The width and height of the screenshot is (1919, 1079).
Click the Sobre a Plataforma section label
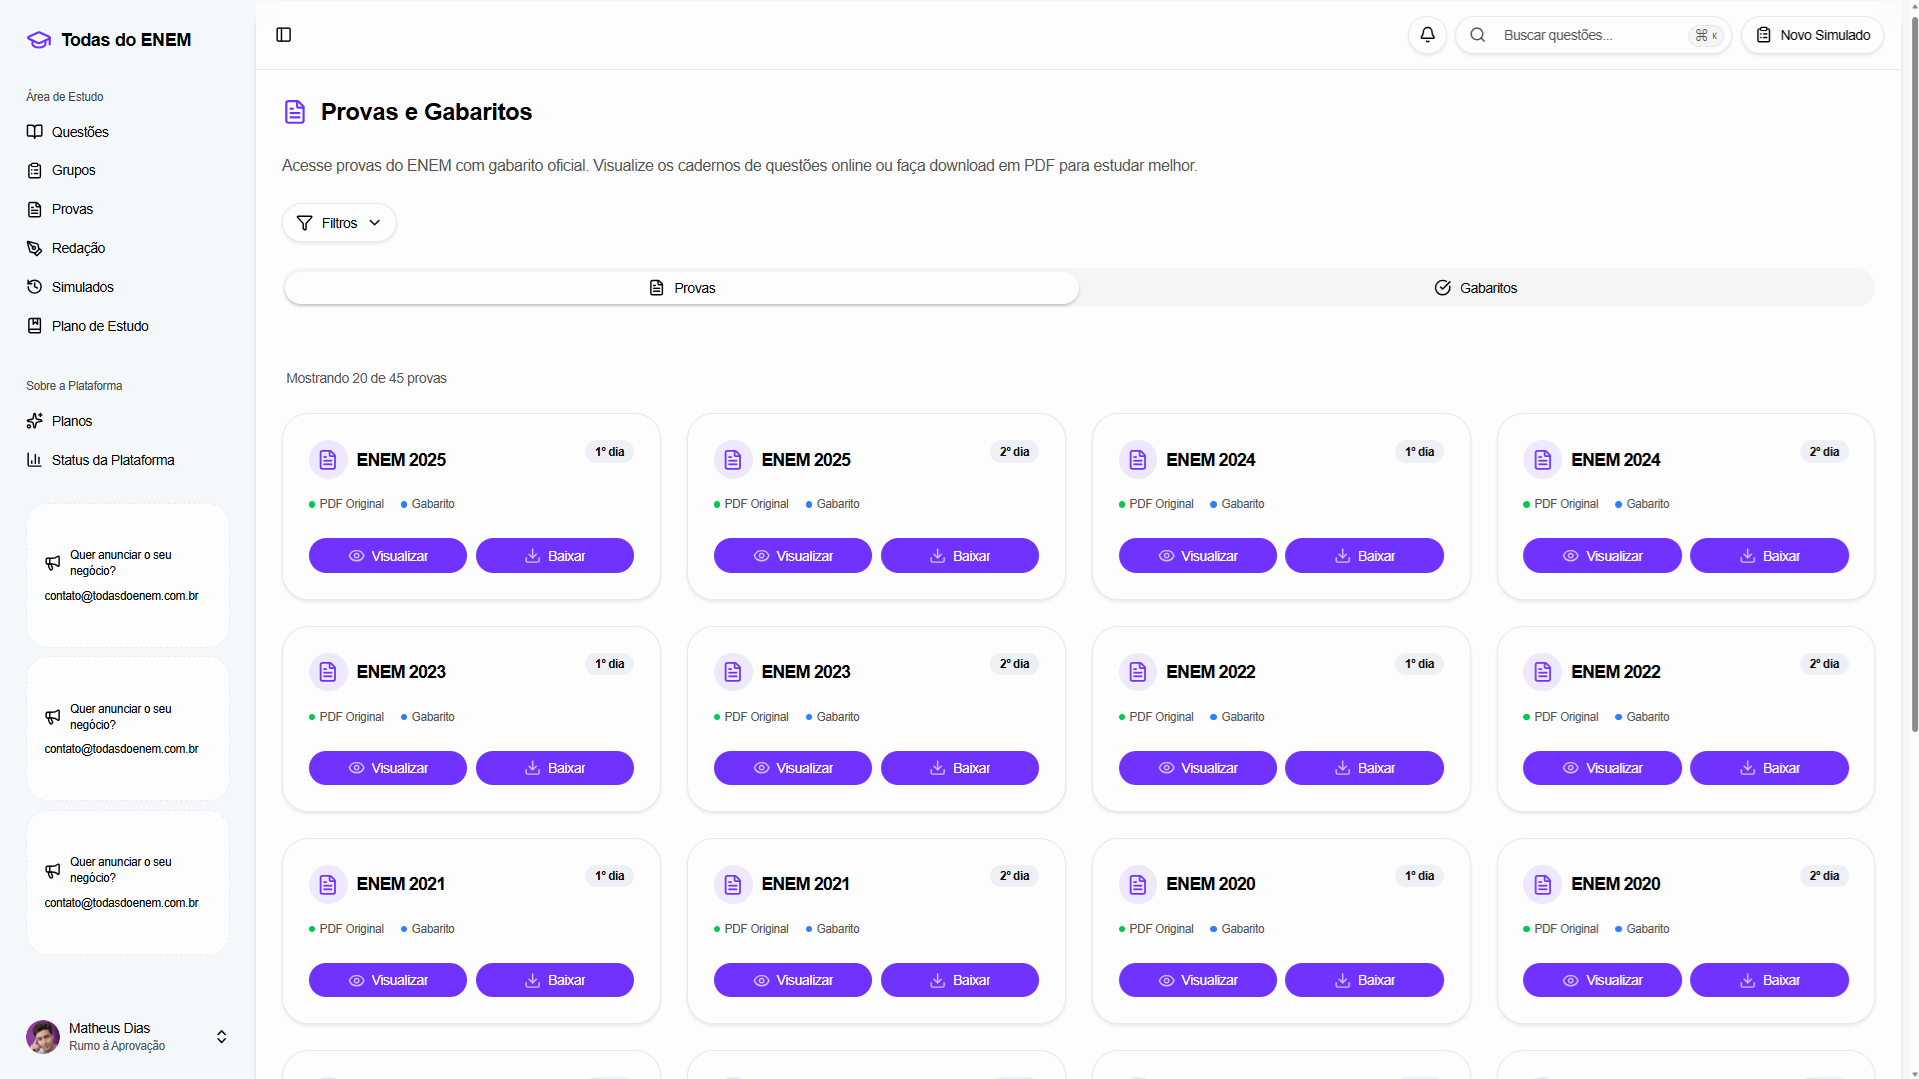[74, 386]
